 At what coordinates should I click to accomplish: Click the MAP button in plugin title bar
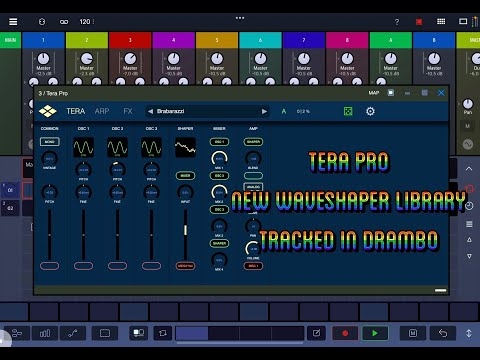tap(374, 93)
